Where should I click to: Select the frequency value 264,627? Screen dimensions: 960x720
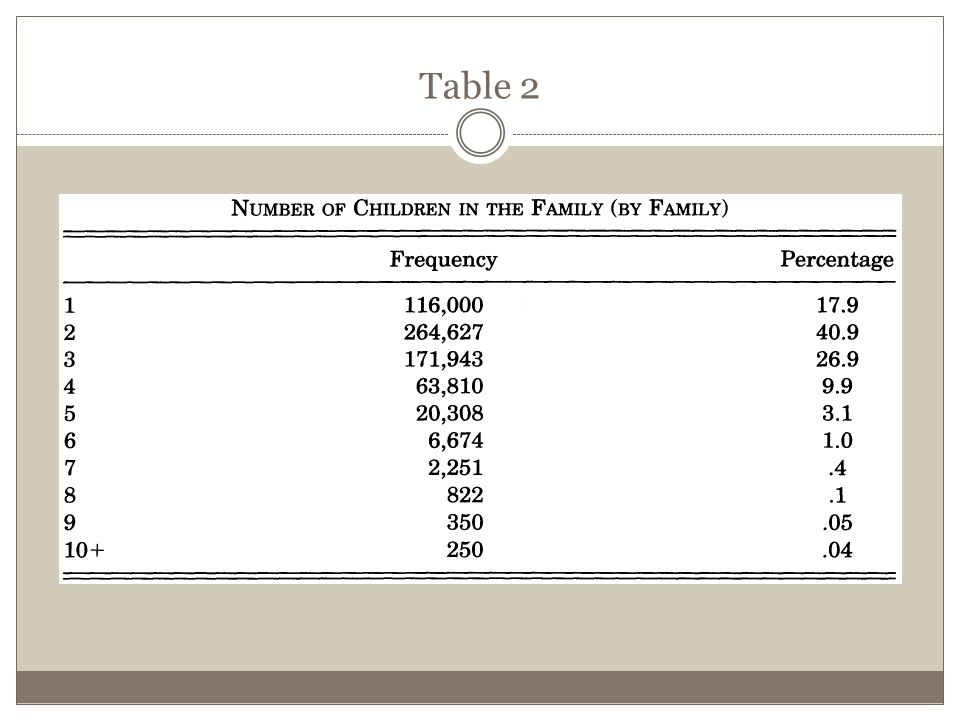pos(444,332)
